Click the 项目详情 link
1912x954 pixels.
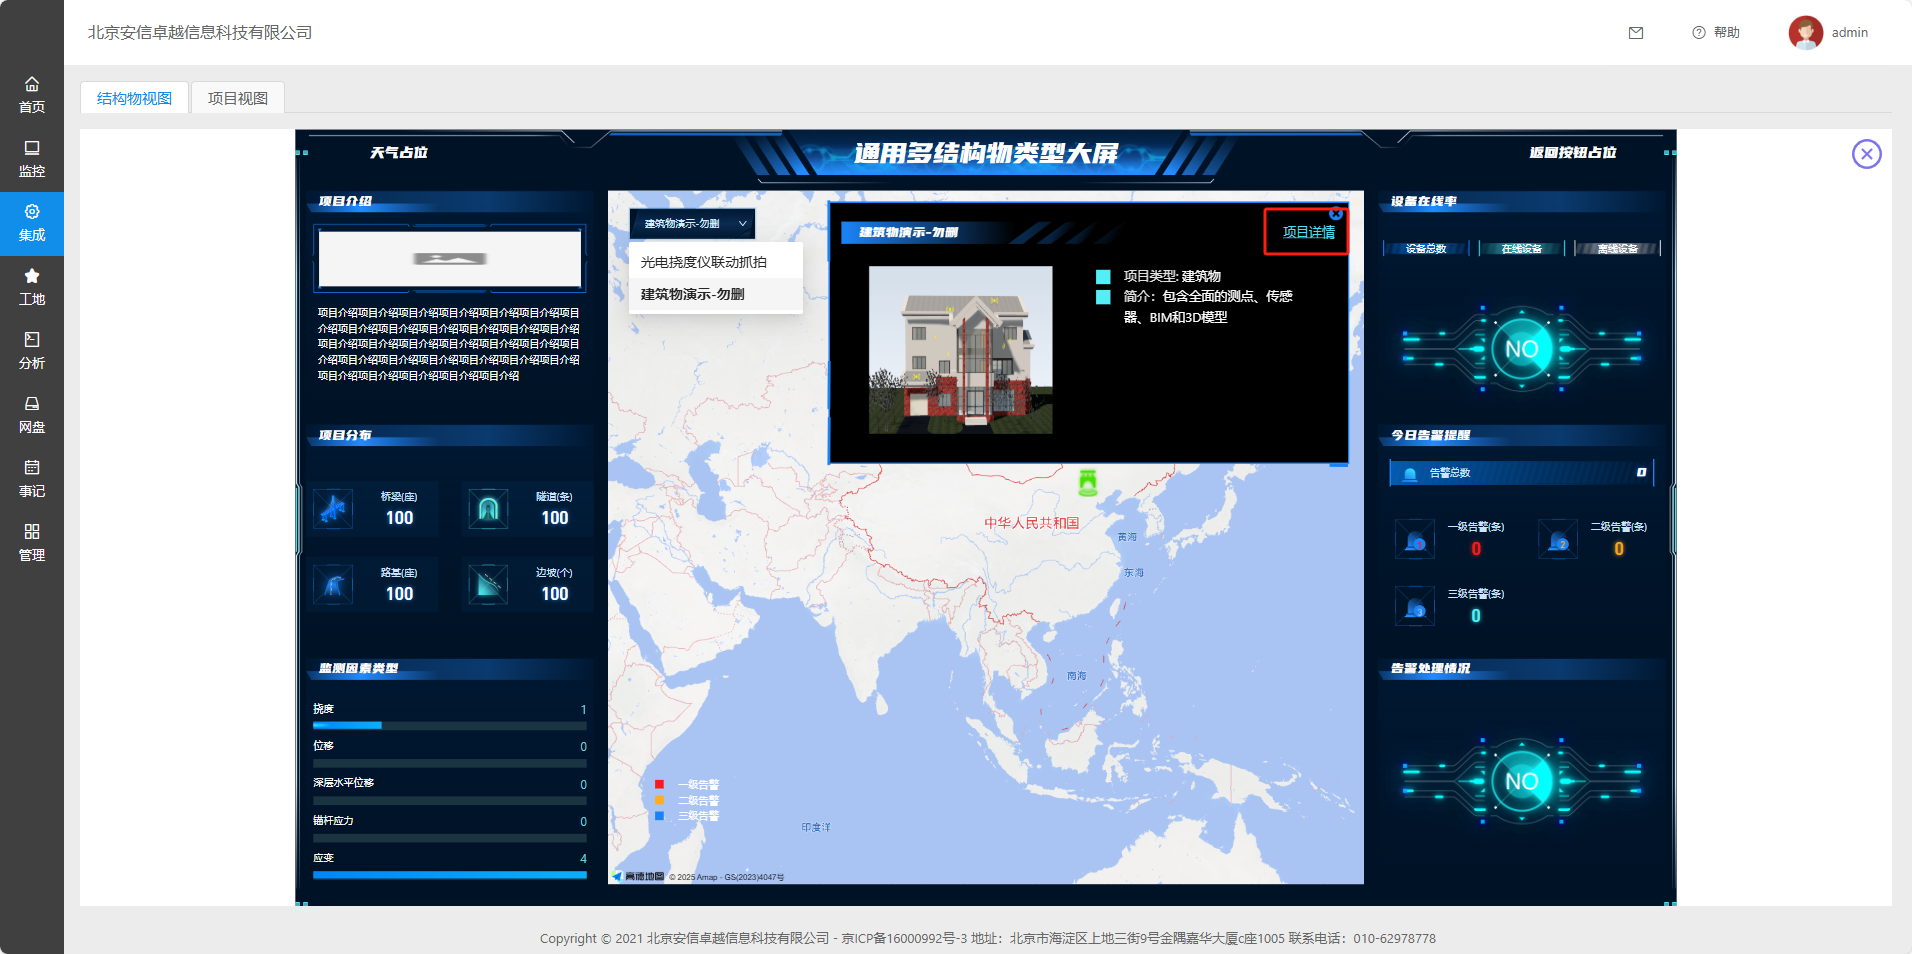[1308, 233]
